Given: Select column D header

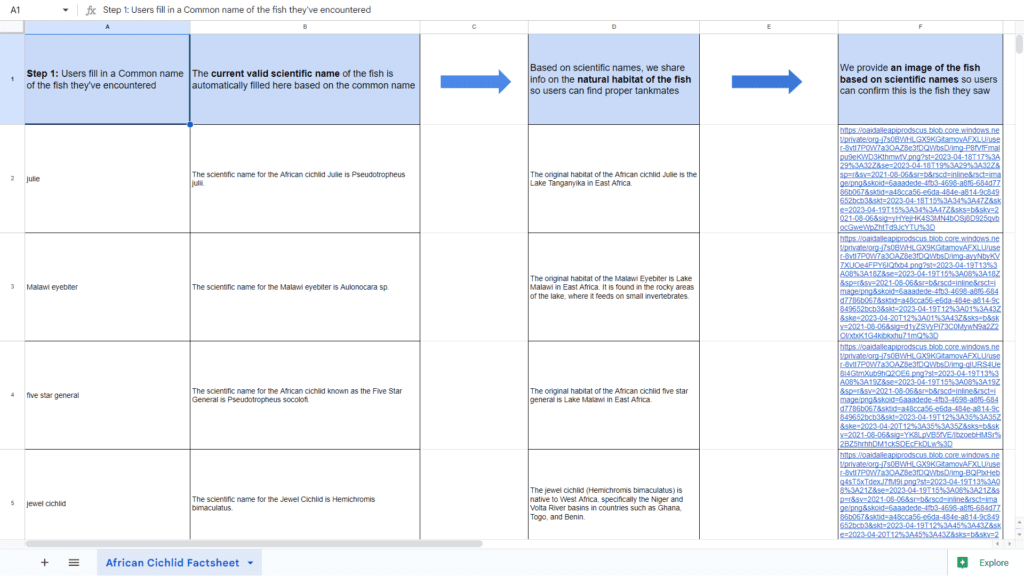Looking at the screenshot, I should 614,27.
